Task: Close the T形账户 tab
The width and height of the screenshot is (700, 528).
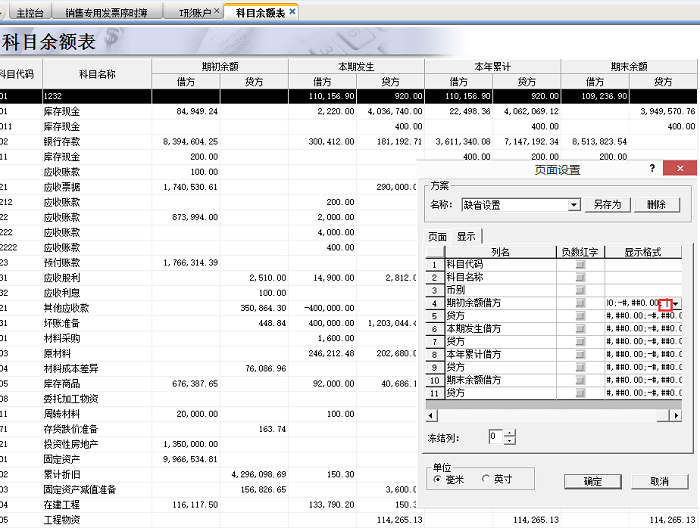Action: click(x=218, y=12)
